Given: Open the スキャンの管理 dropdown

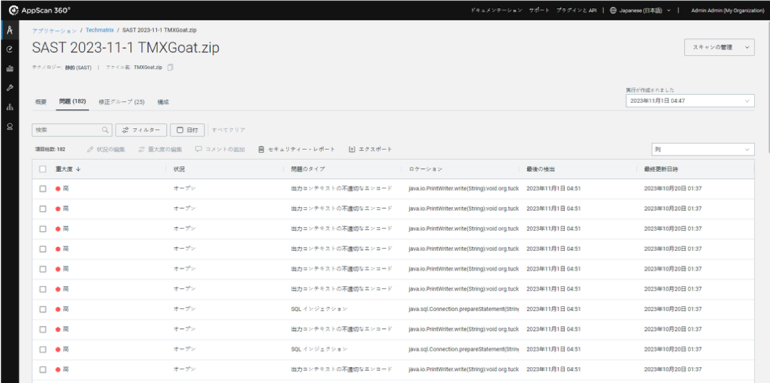Looking at the screenshot, I should click(719, 47).
